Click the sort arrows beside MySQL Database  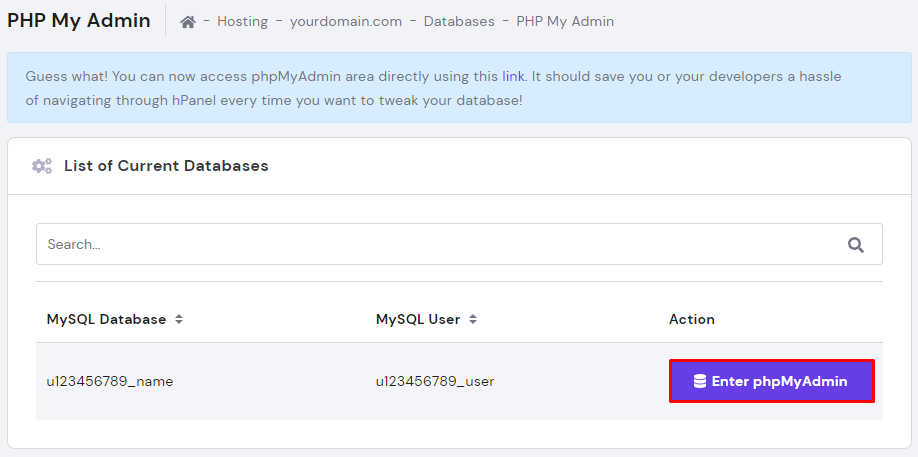coord(179,320)
